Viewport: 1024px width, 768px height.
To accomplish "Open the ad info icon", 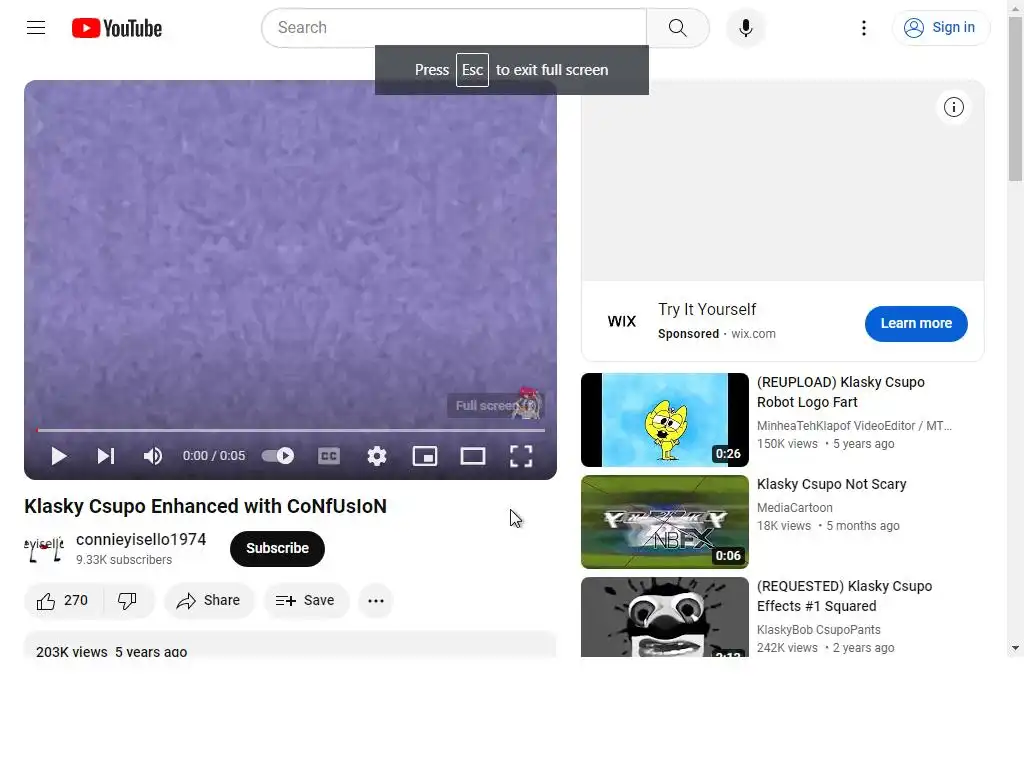I will pyautogui.click(x=953, y=107).
